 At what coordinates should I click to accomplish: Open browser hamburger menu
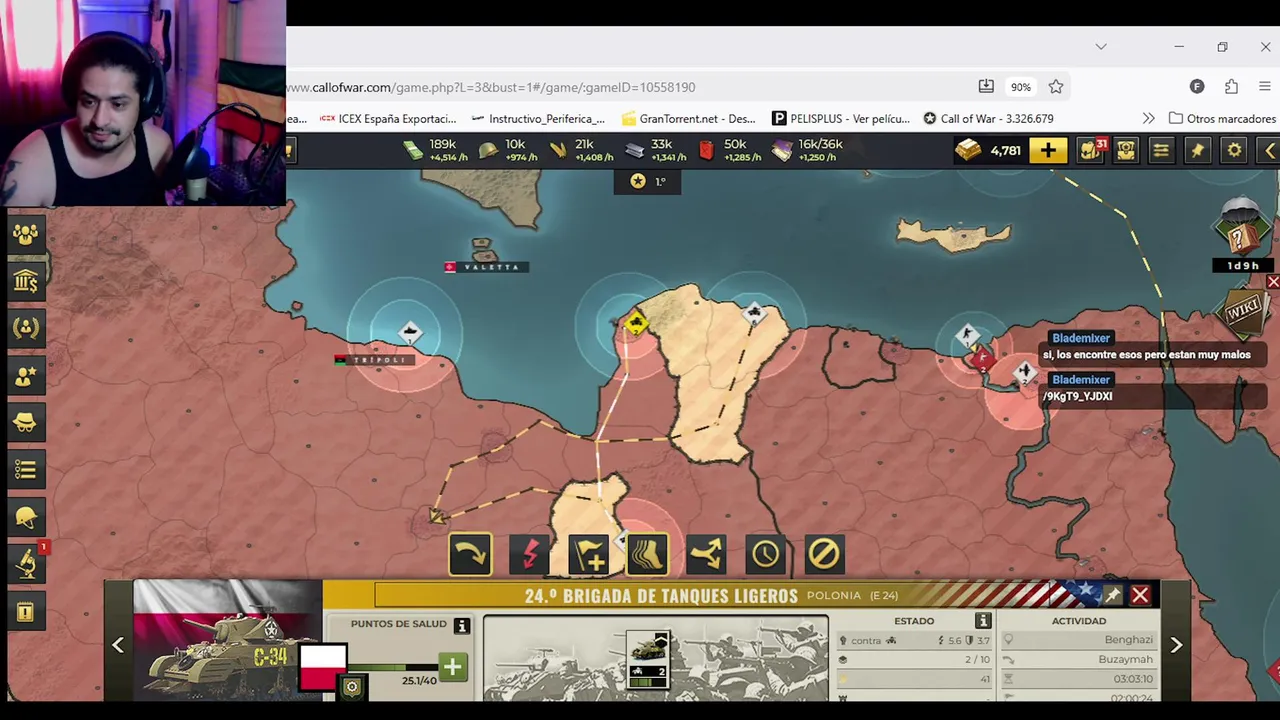pyautogui.click(x=1265, y=87)
